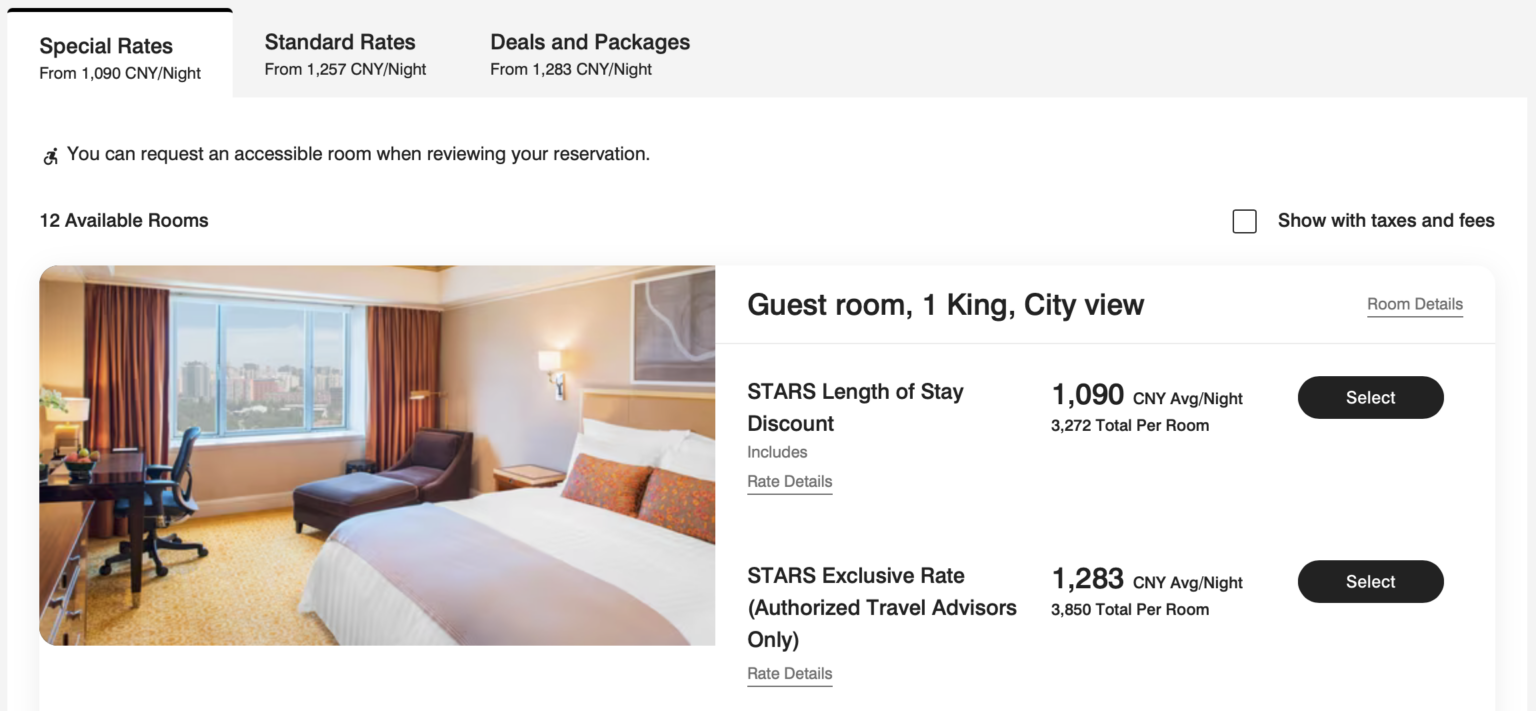Select the STARS Length of Stay Discount rate
This screenshot has width=1536, height=711.
1370,397
